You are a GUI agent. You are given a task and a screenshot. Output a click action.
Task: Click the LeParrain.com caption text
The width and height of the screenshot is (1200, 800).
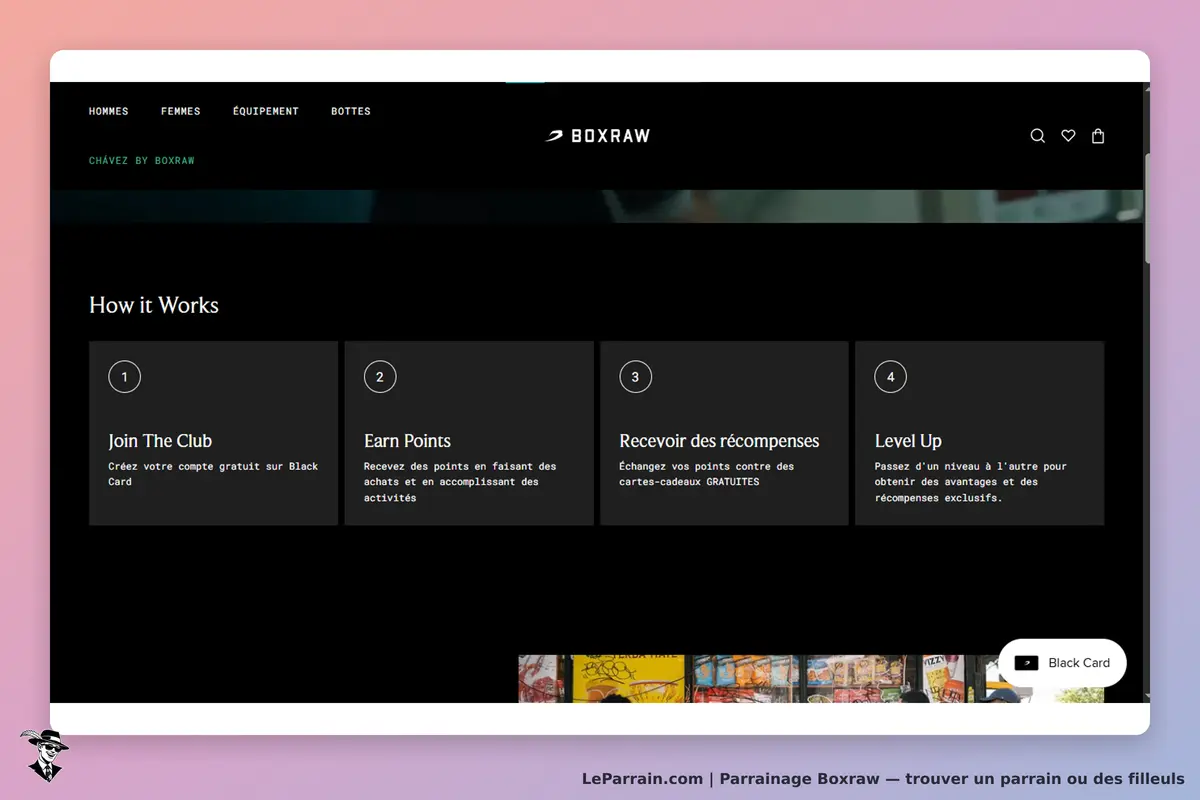(883, 778)
